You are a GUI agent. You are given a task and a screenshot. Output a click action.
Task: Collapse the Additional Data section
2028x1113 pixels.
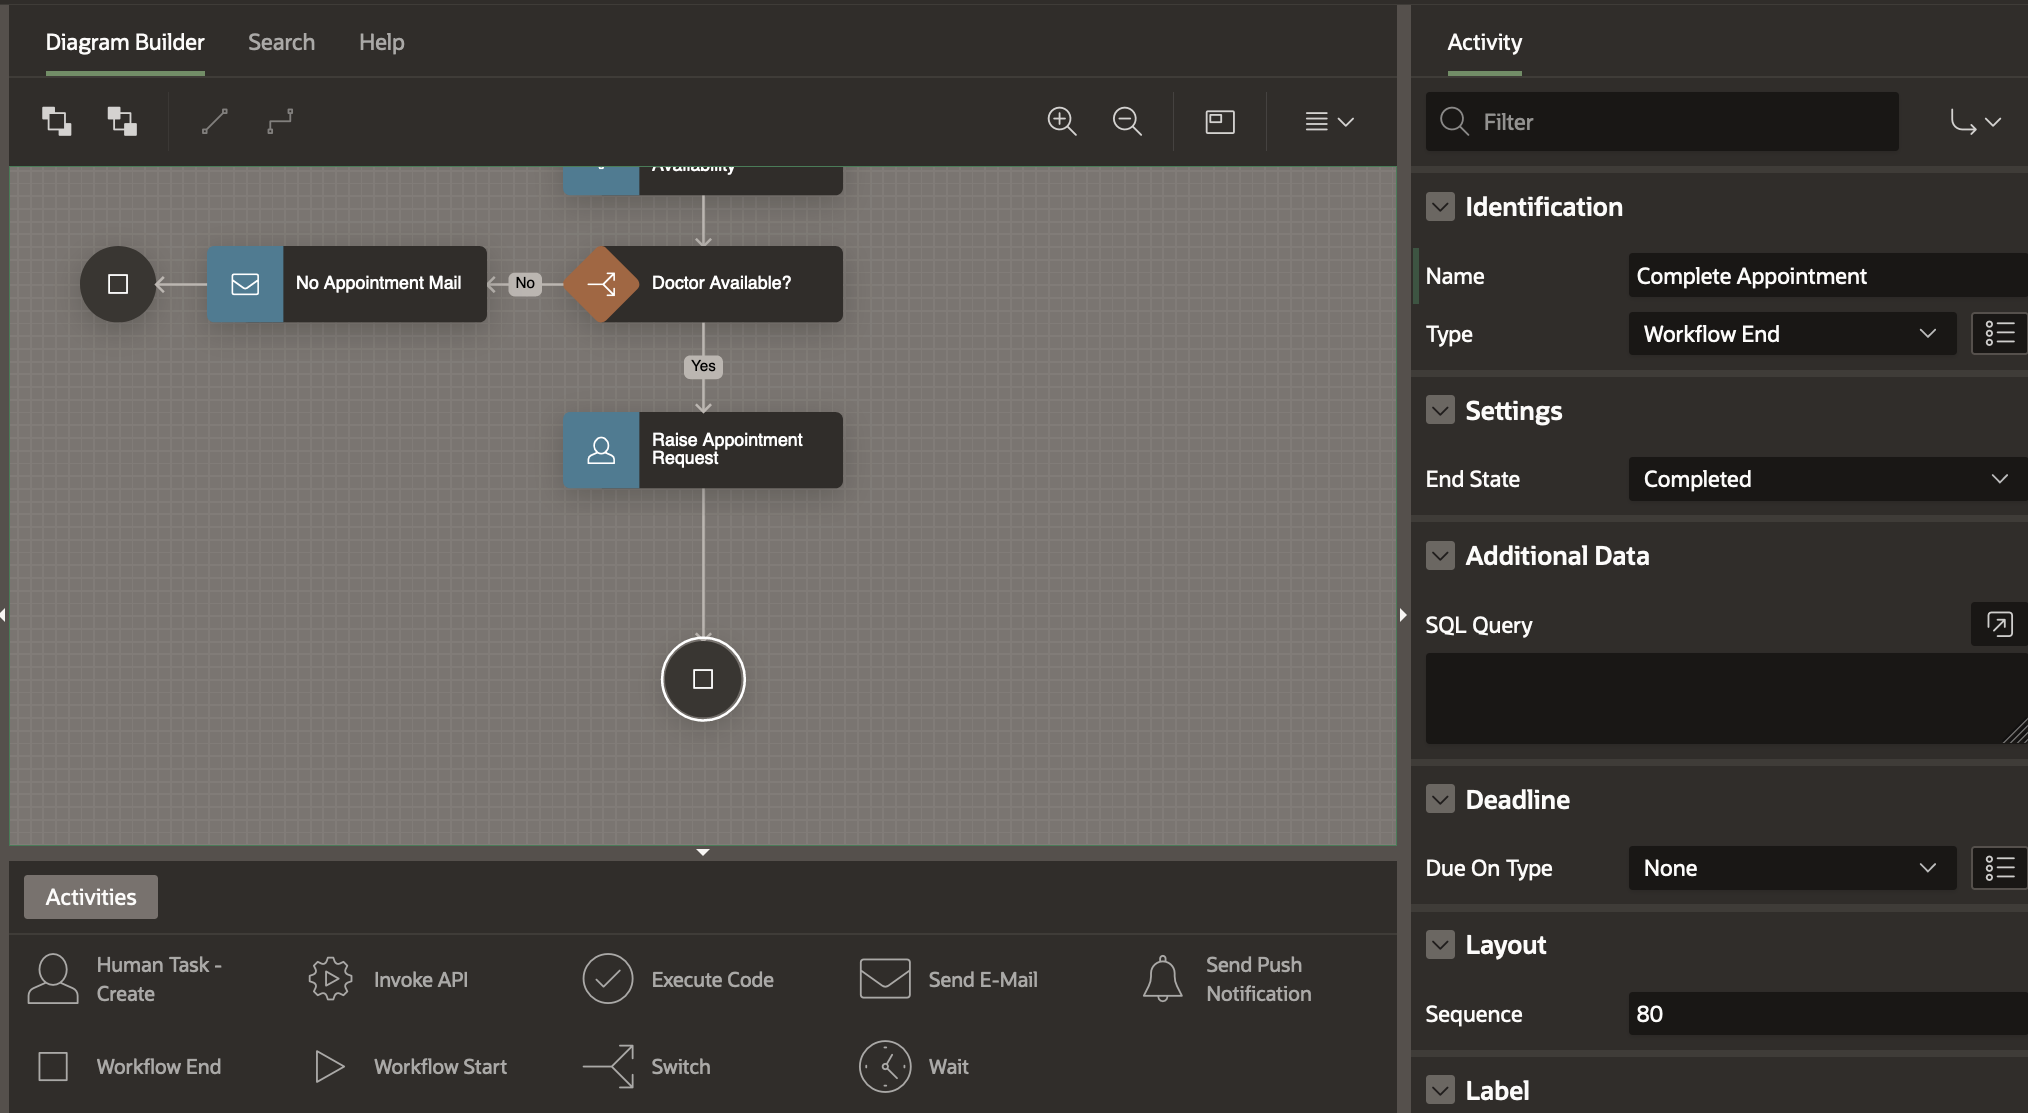coord(1440,555)
